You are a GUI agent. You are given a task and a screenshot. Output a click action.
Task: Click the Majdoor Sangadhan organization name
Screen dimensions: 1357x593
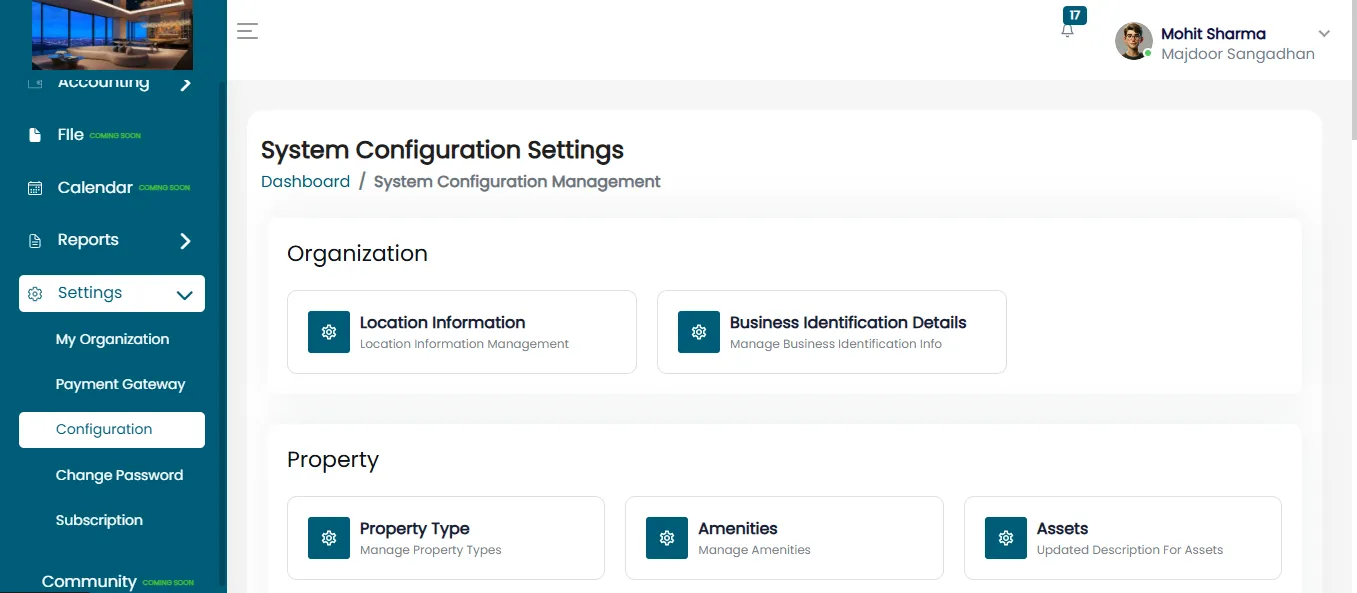[x=1238, y=54]
